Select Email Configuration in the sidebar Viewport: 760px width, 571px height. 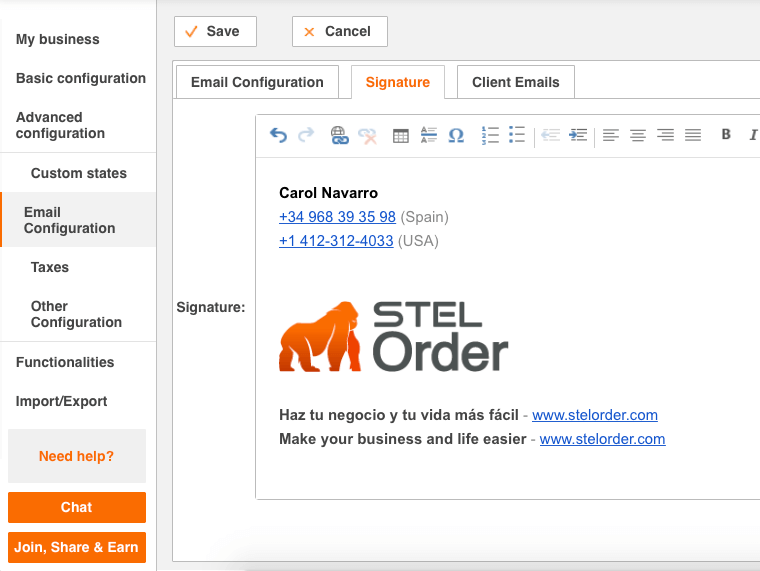[x=79, y=220]
